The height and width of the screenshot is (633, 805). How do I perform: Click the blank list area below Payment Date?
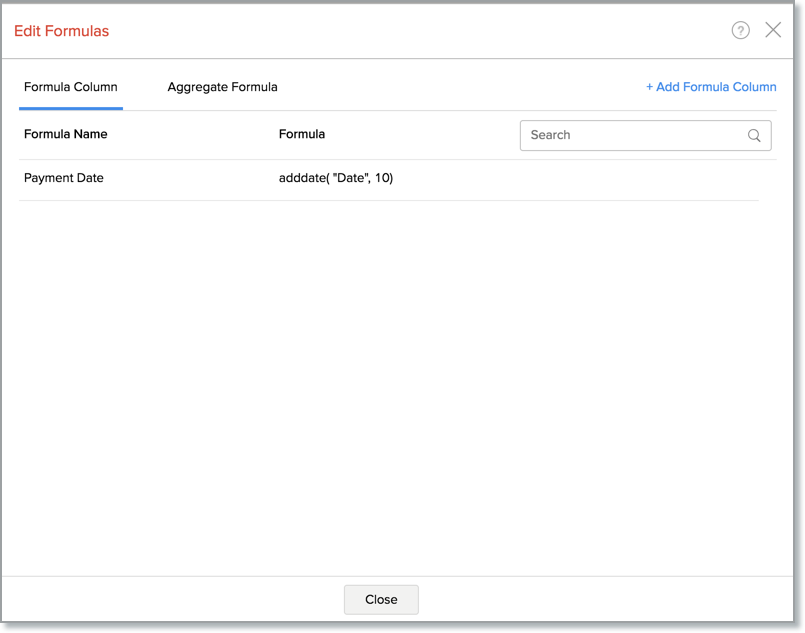[x=388, y=380]
